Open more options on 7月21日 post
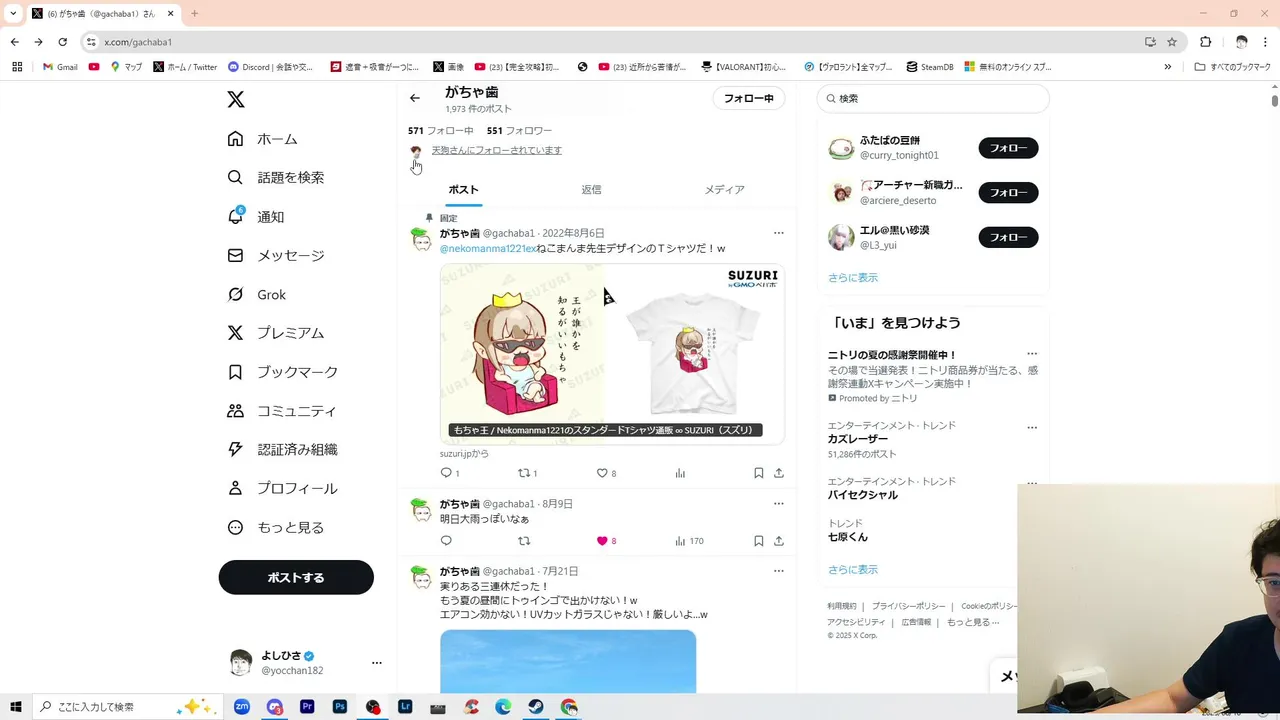This screenshot has height=720, width=1280. (778, 571)
